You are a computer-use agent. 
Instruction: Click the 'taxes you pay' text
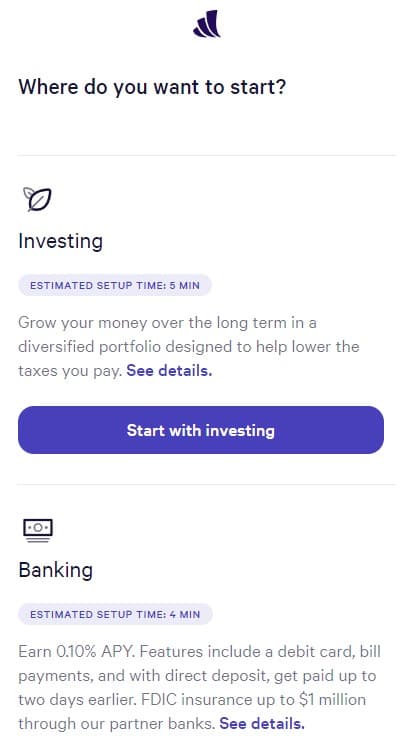click(70, 371)
